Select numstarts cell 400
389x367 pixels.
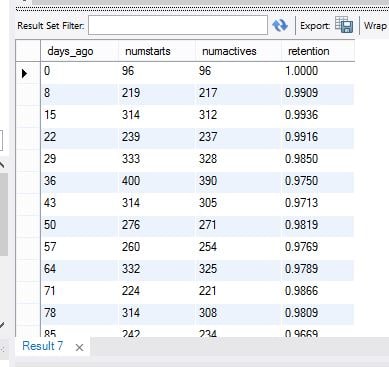(x=157, y=181)
